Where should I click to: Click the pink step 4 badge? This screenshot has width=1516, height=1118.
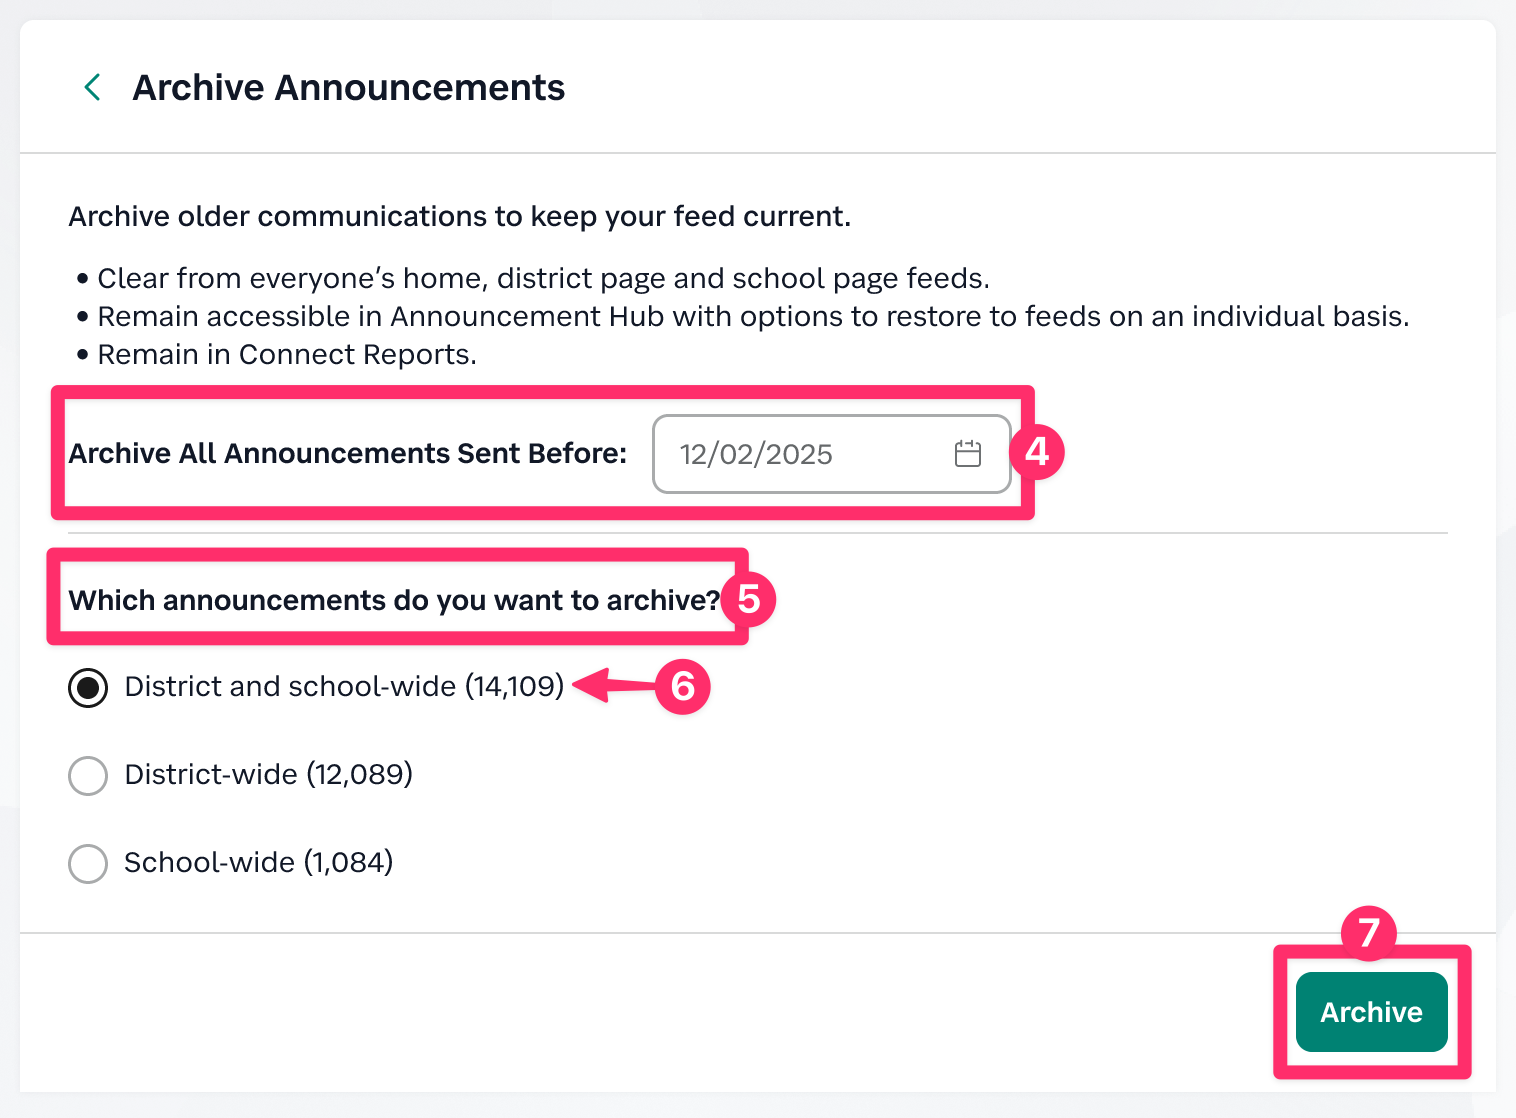1037,452
